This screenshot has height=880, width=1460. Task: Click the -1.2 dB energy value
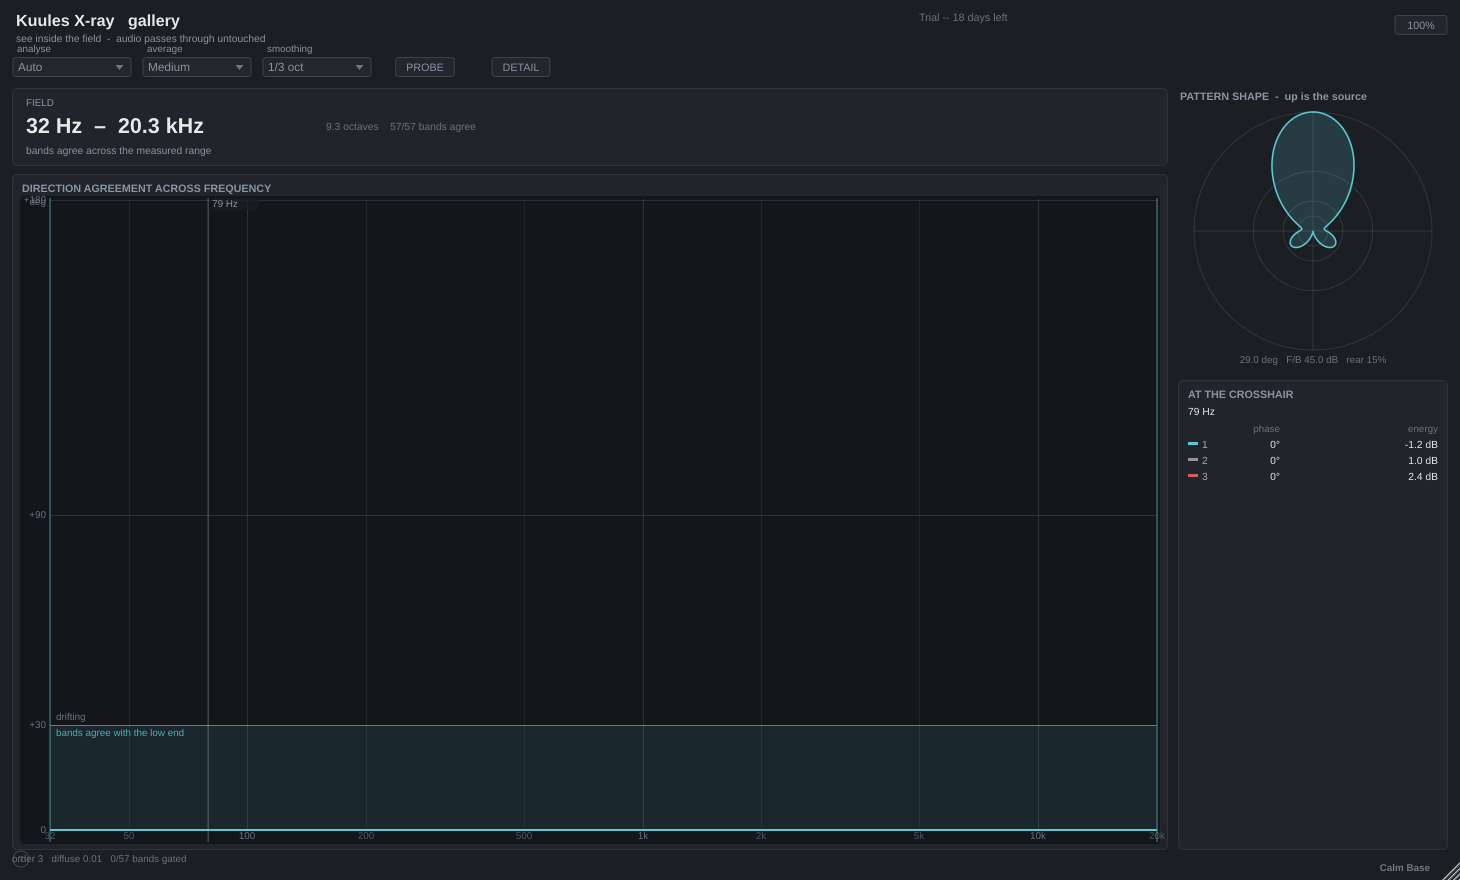[1421, 445]
